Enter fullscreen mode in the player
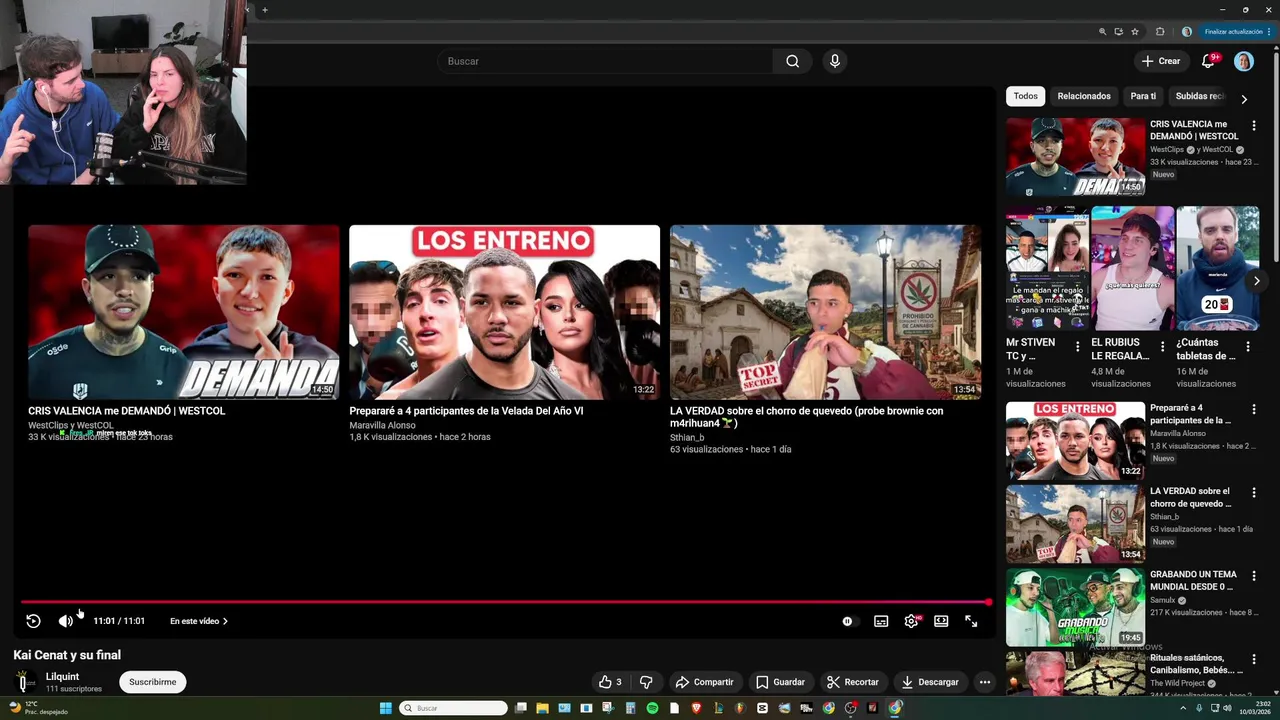 click(x=971, y=621)
